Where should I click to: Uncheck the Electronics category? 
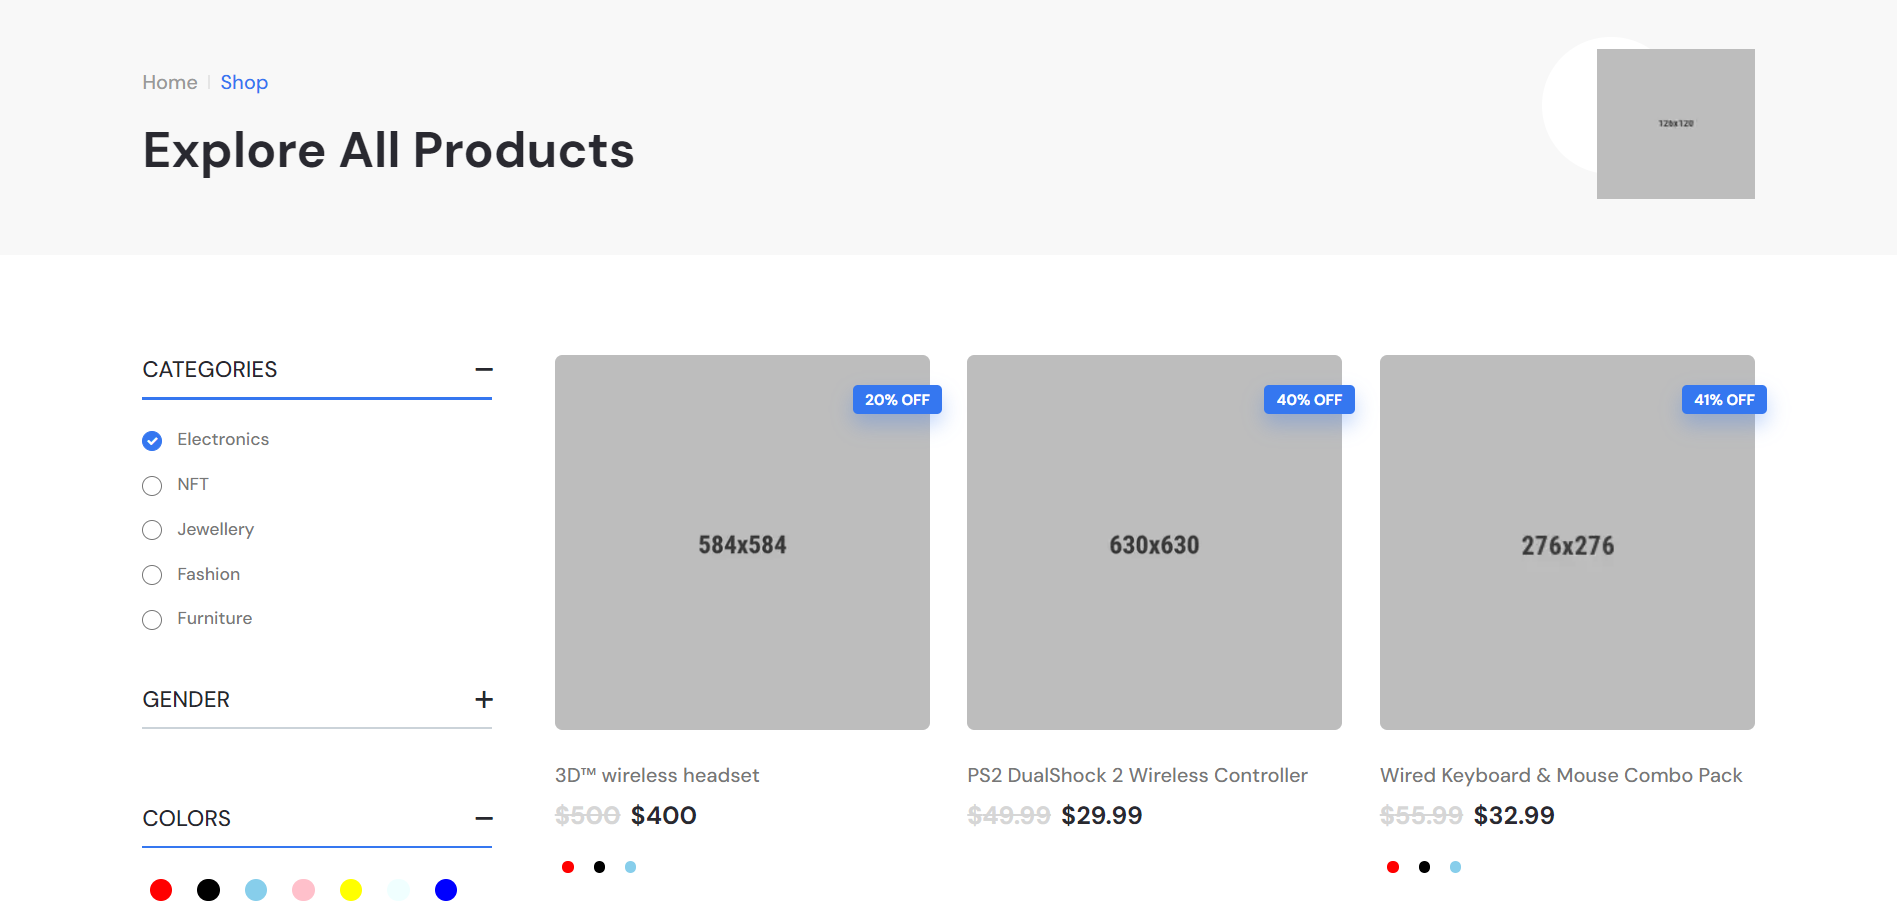[x=152, y=441]
